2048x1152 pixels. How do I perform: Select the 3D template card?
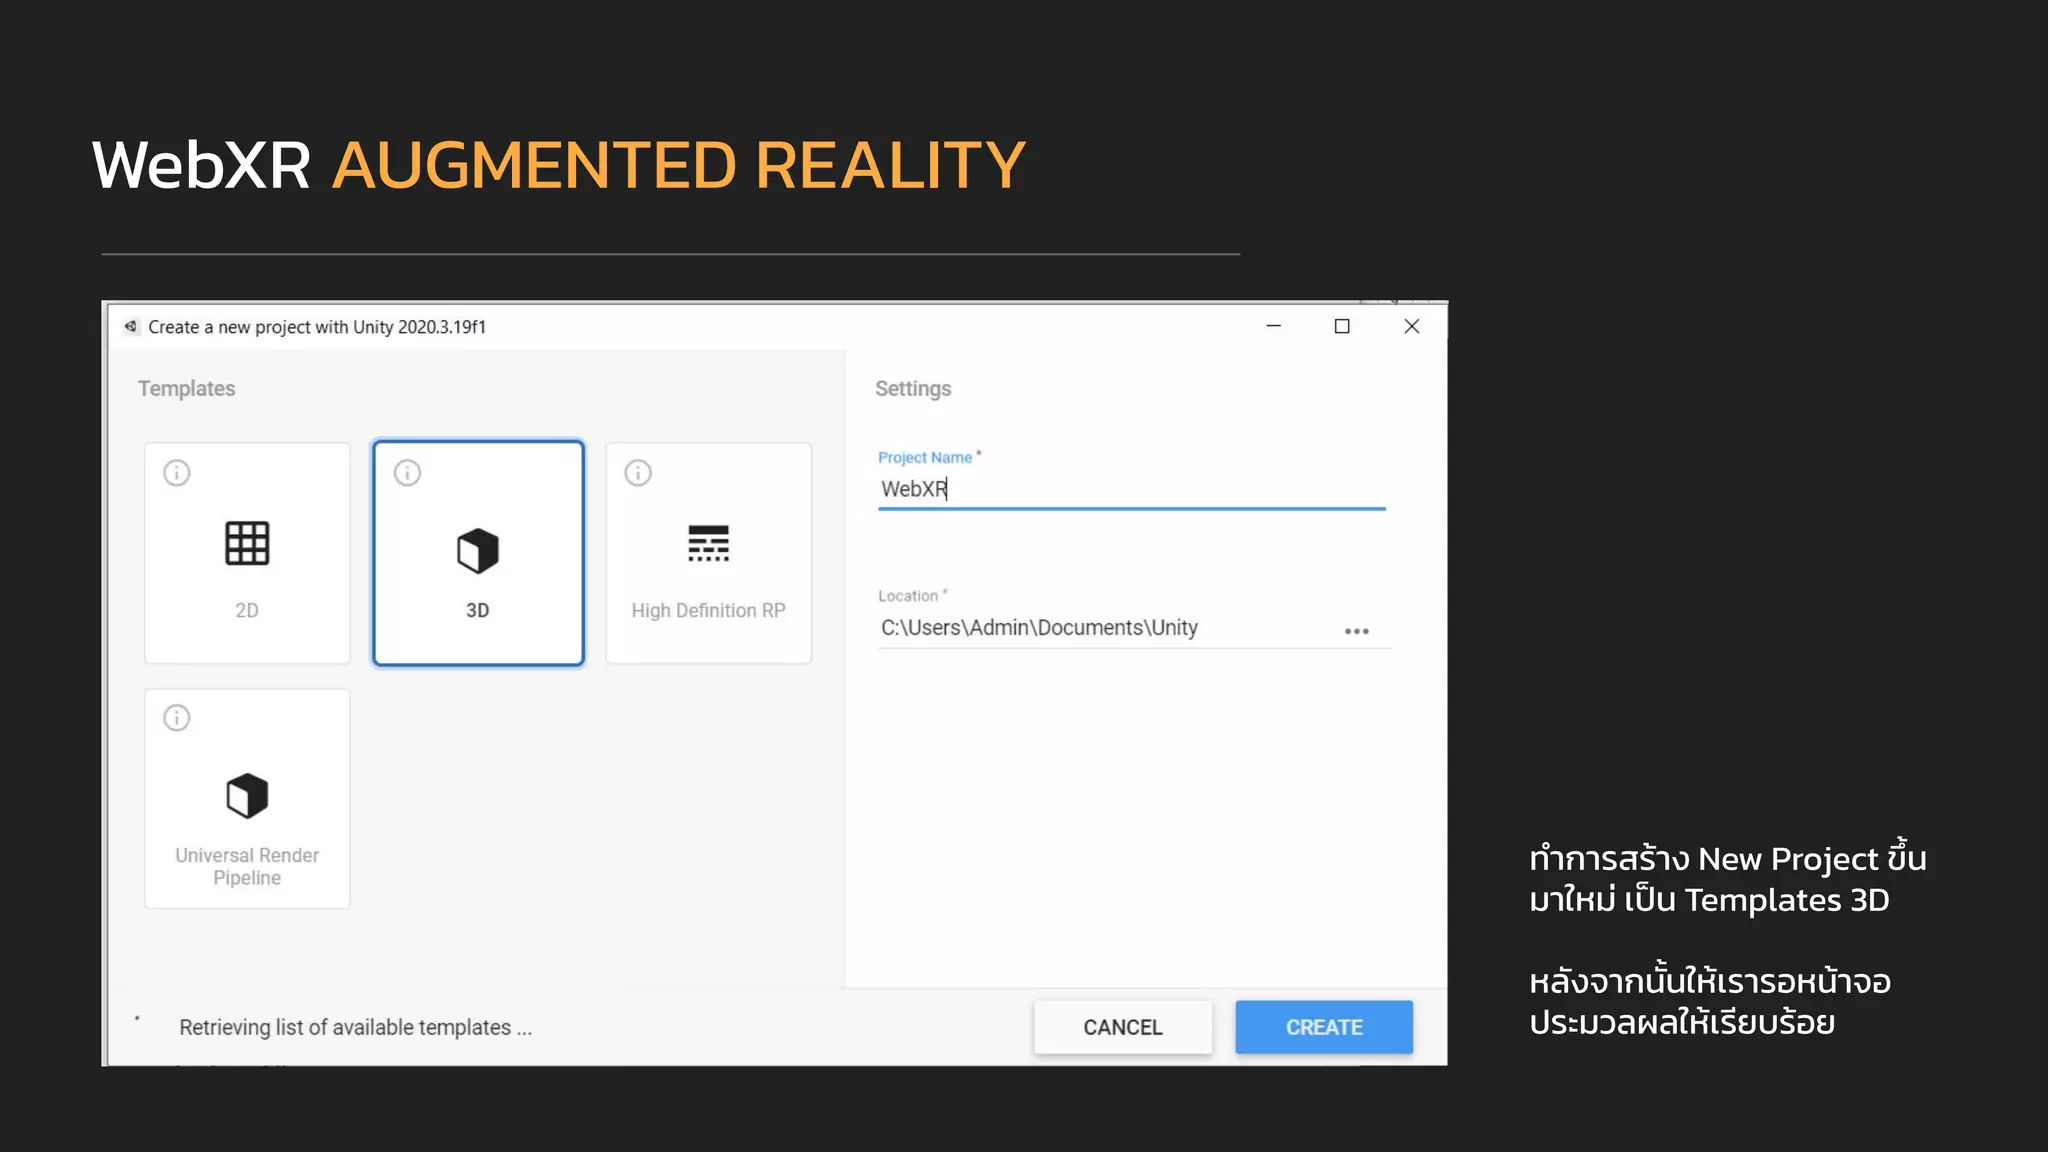[x=478, y=553]
